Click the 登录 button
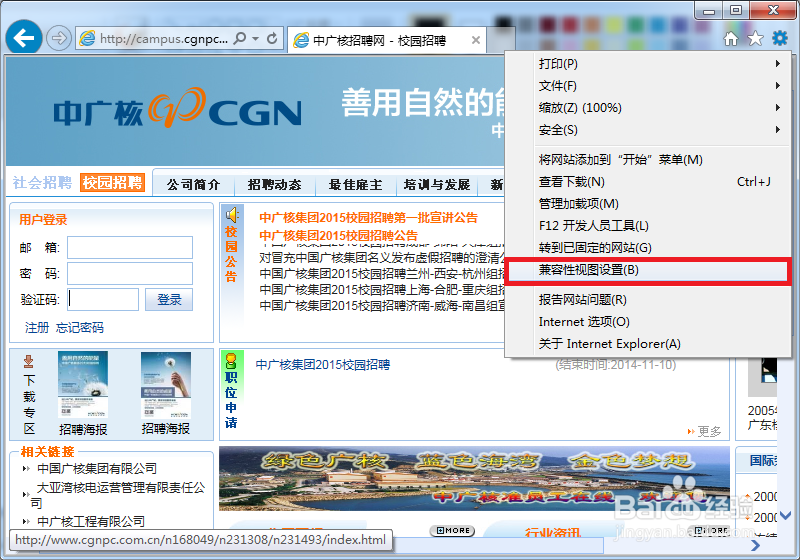 pos(169,299)
